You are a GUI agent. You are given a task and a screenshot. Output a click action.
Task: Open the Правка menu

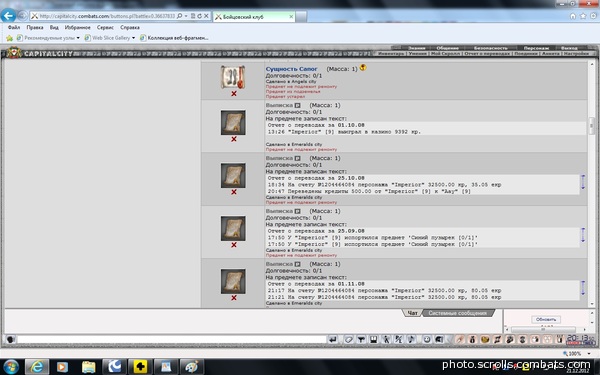tap(35, 28)
